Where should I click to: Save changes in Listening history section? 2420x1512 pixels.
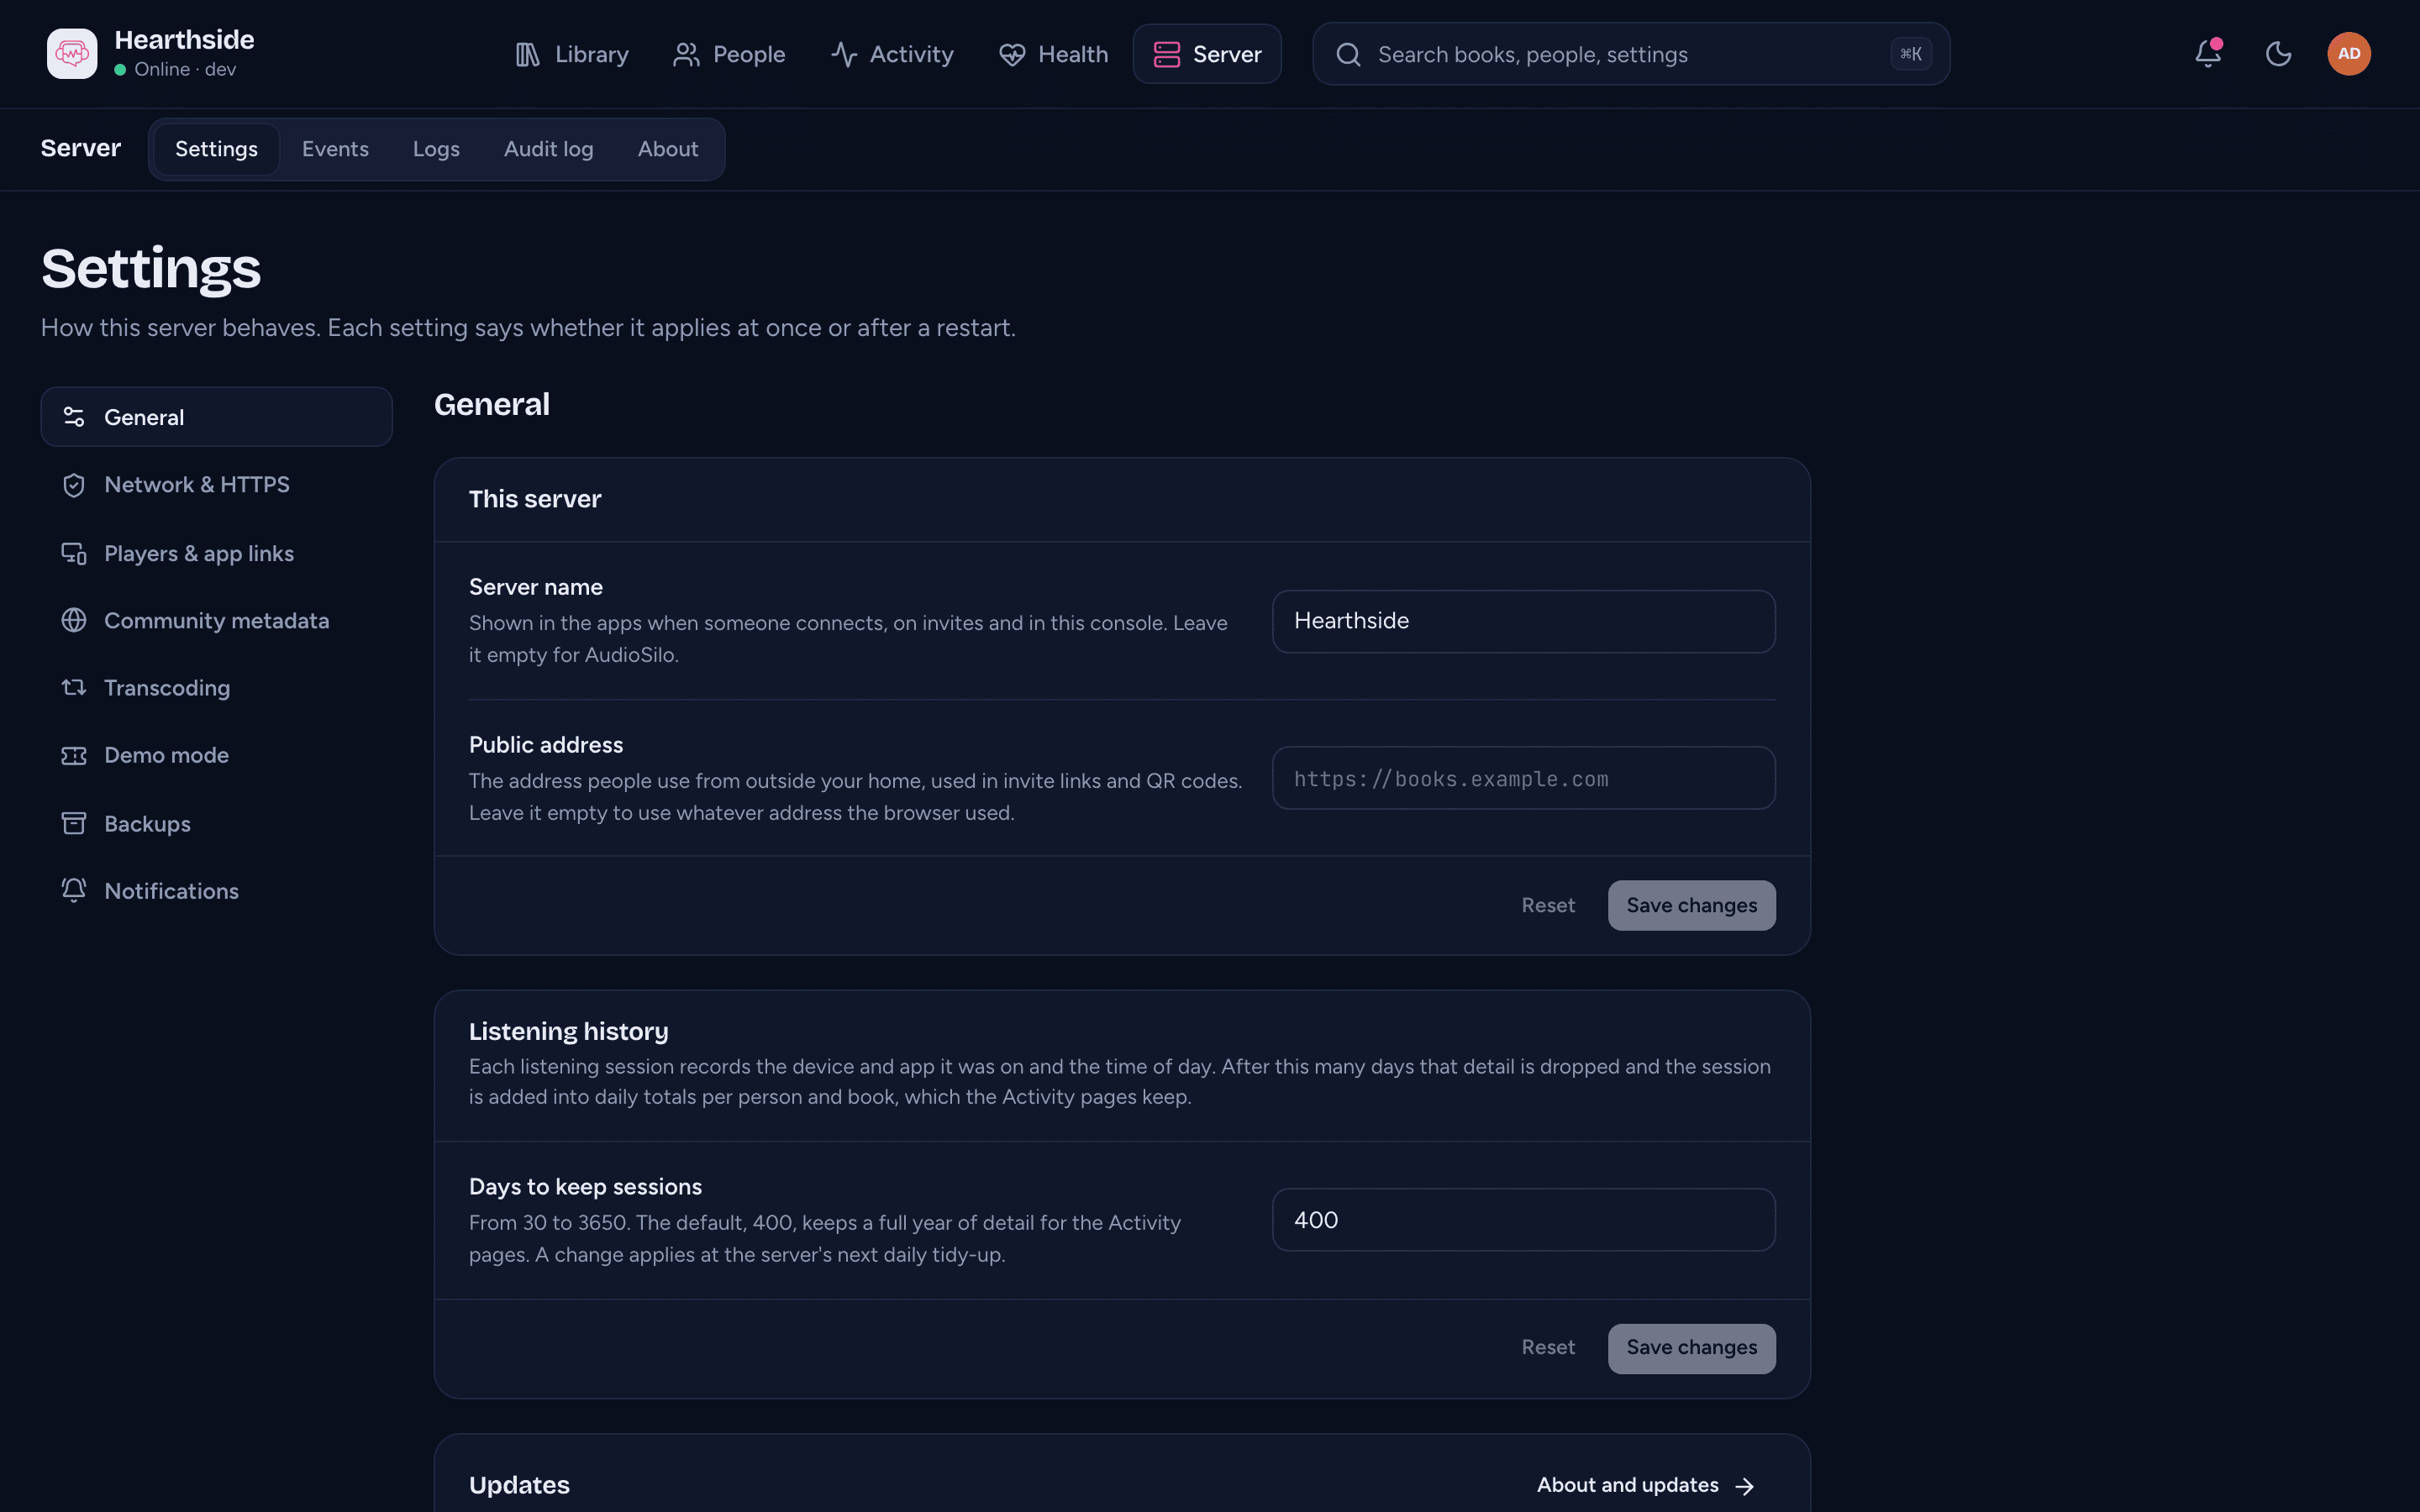coord(1691,1347)
